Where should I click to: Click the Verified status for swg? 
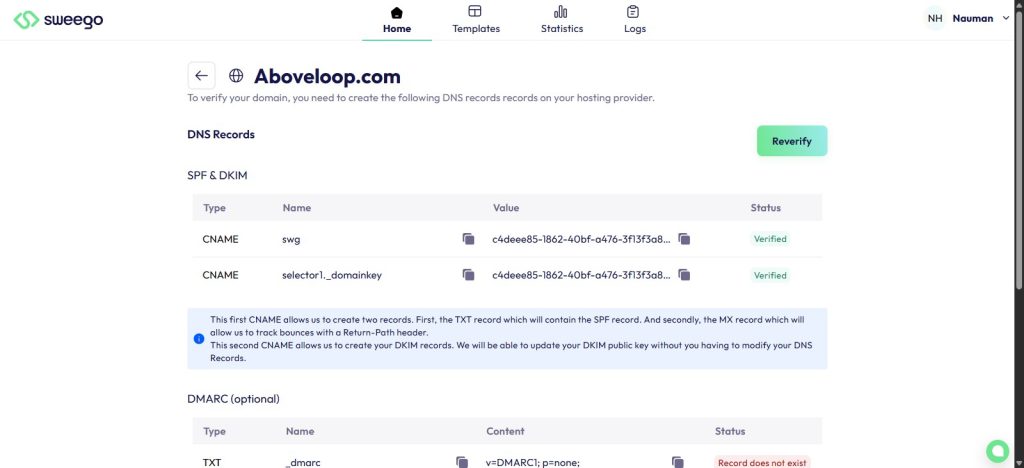(x=770, y=239)
